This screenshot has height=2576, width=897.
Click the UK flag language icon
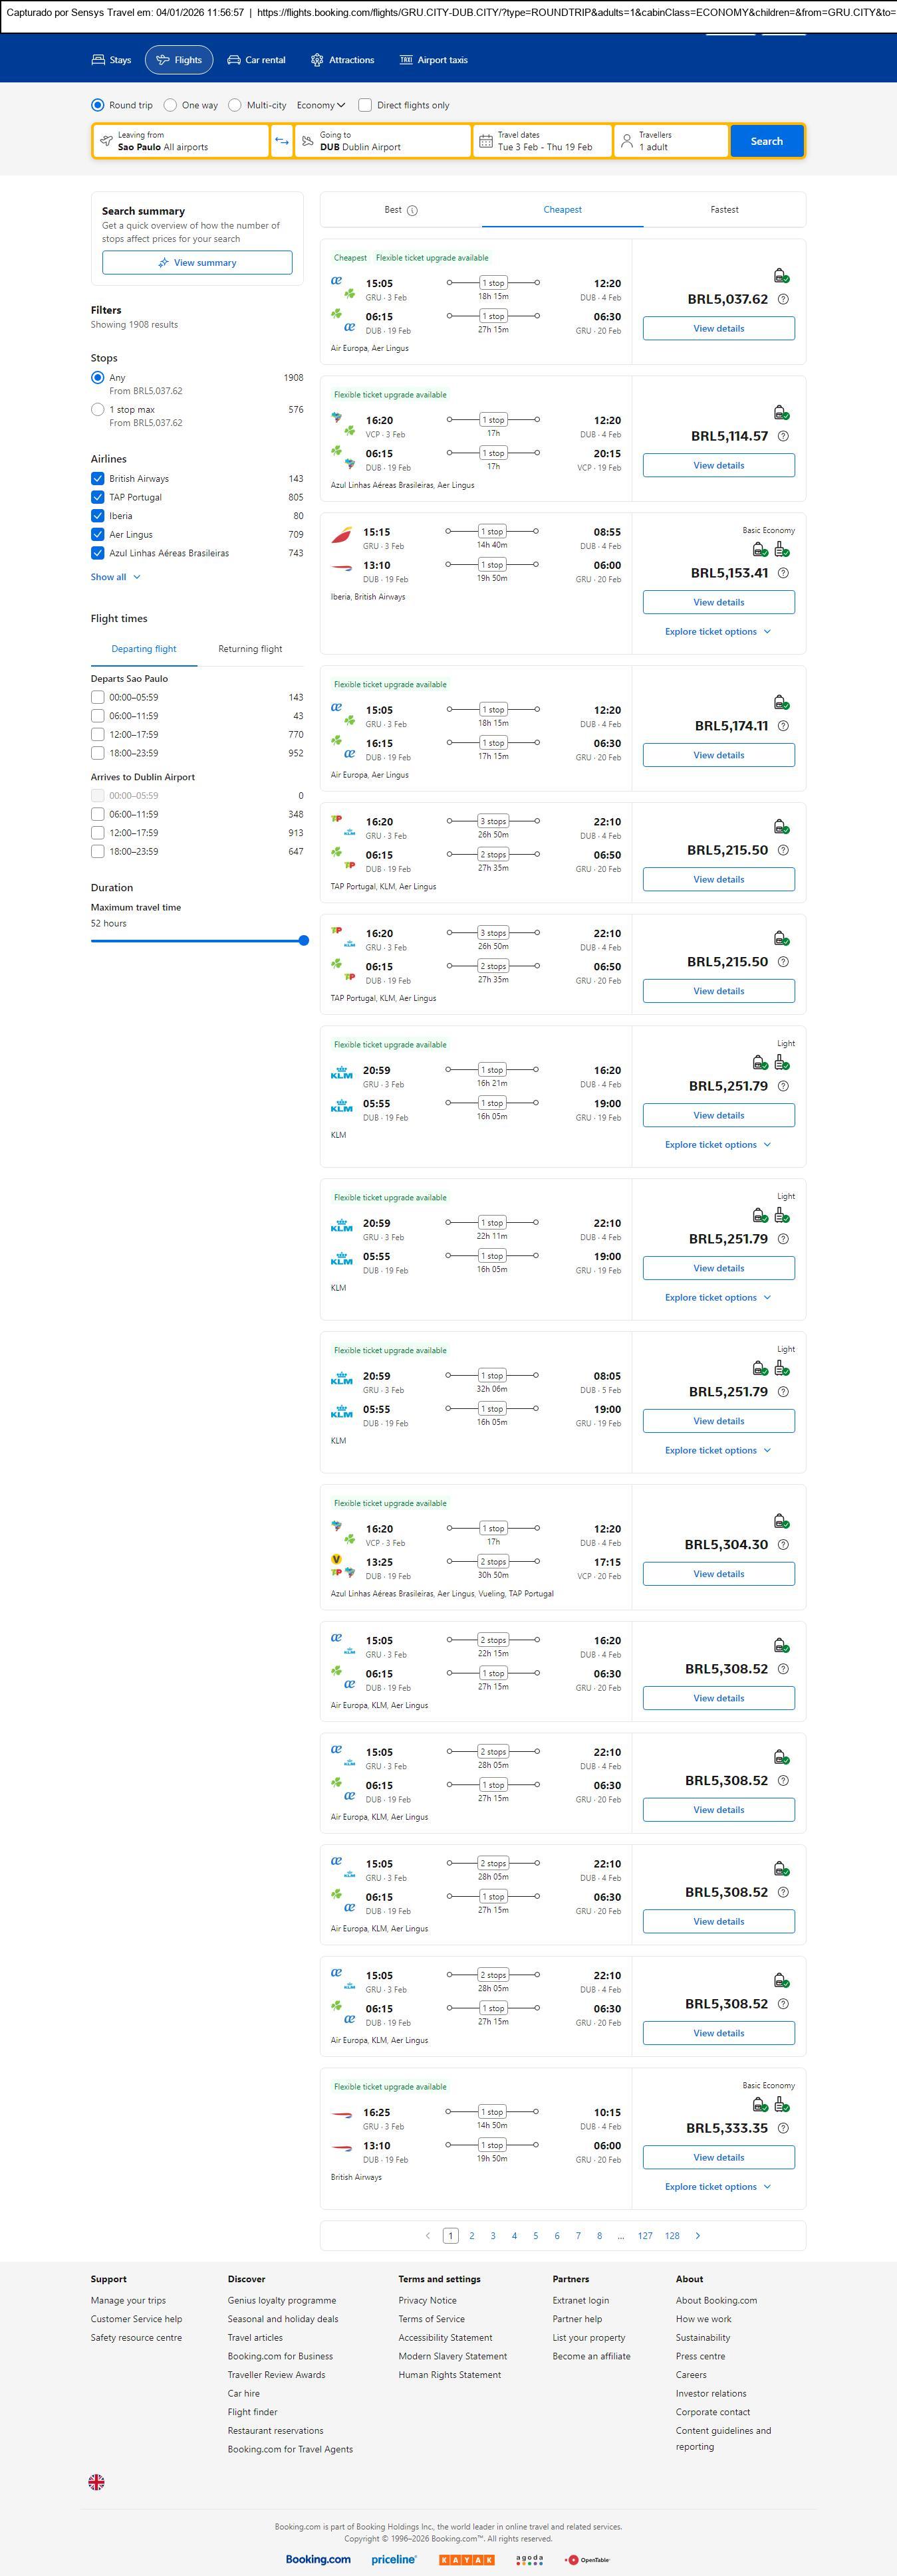[97, 2481]
